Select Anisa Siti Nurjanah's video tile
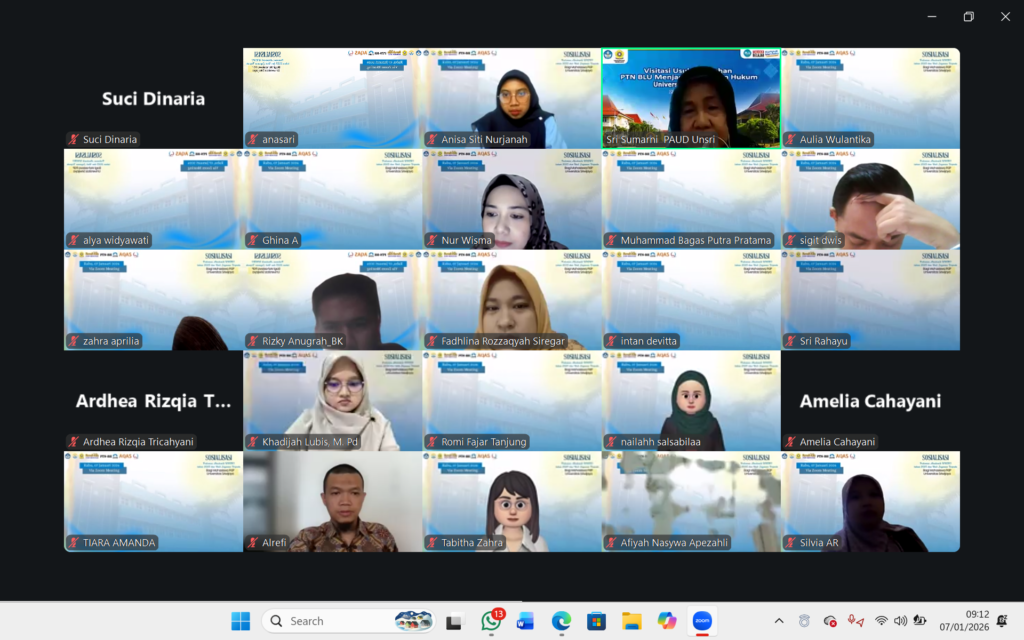 pos(512,98)
